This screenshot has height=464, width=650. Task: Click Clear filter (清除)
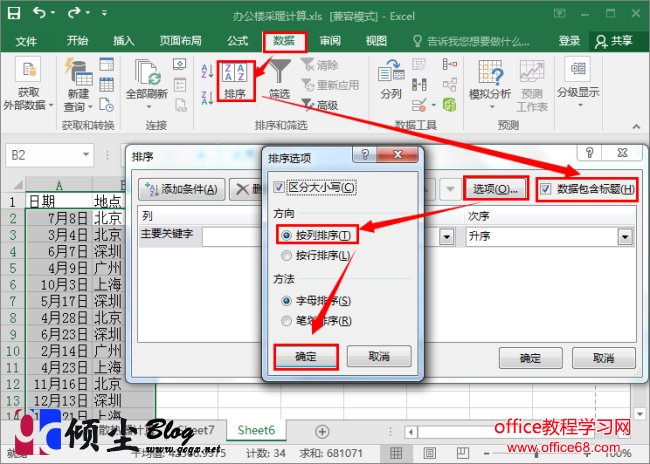pos(320,65)
